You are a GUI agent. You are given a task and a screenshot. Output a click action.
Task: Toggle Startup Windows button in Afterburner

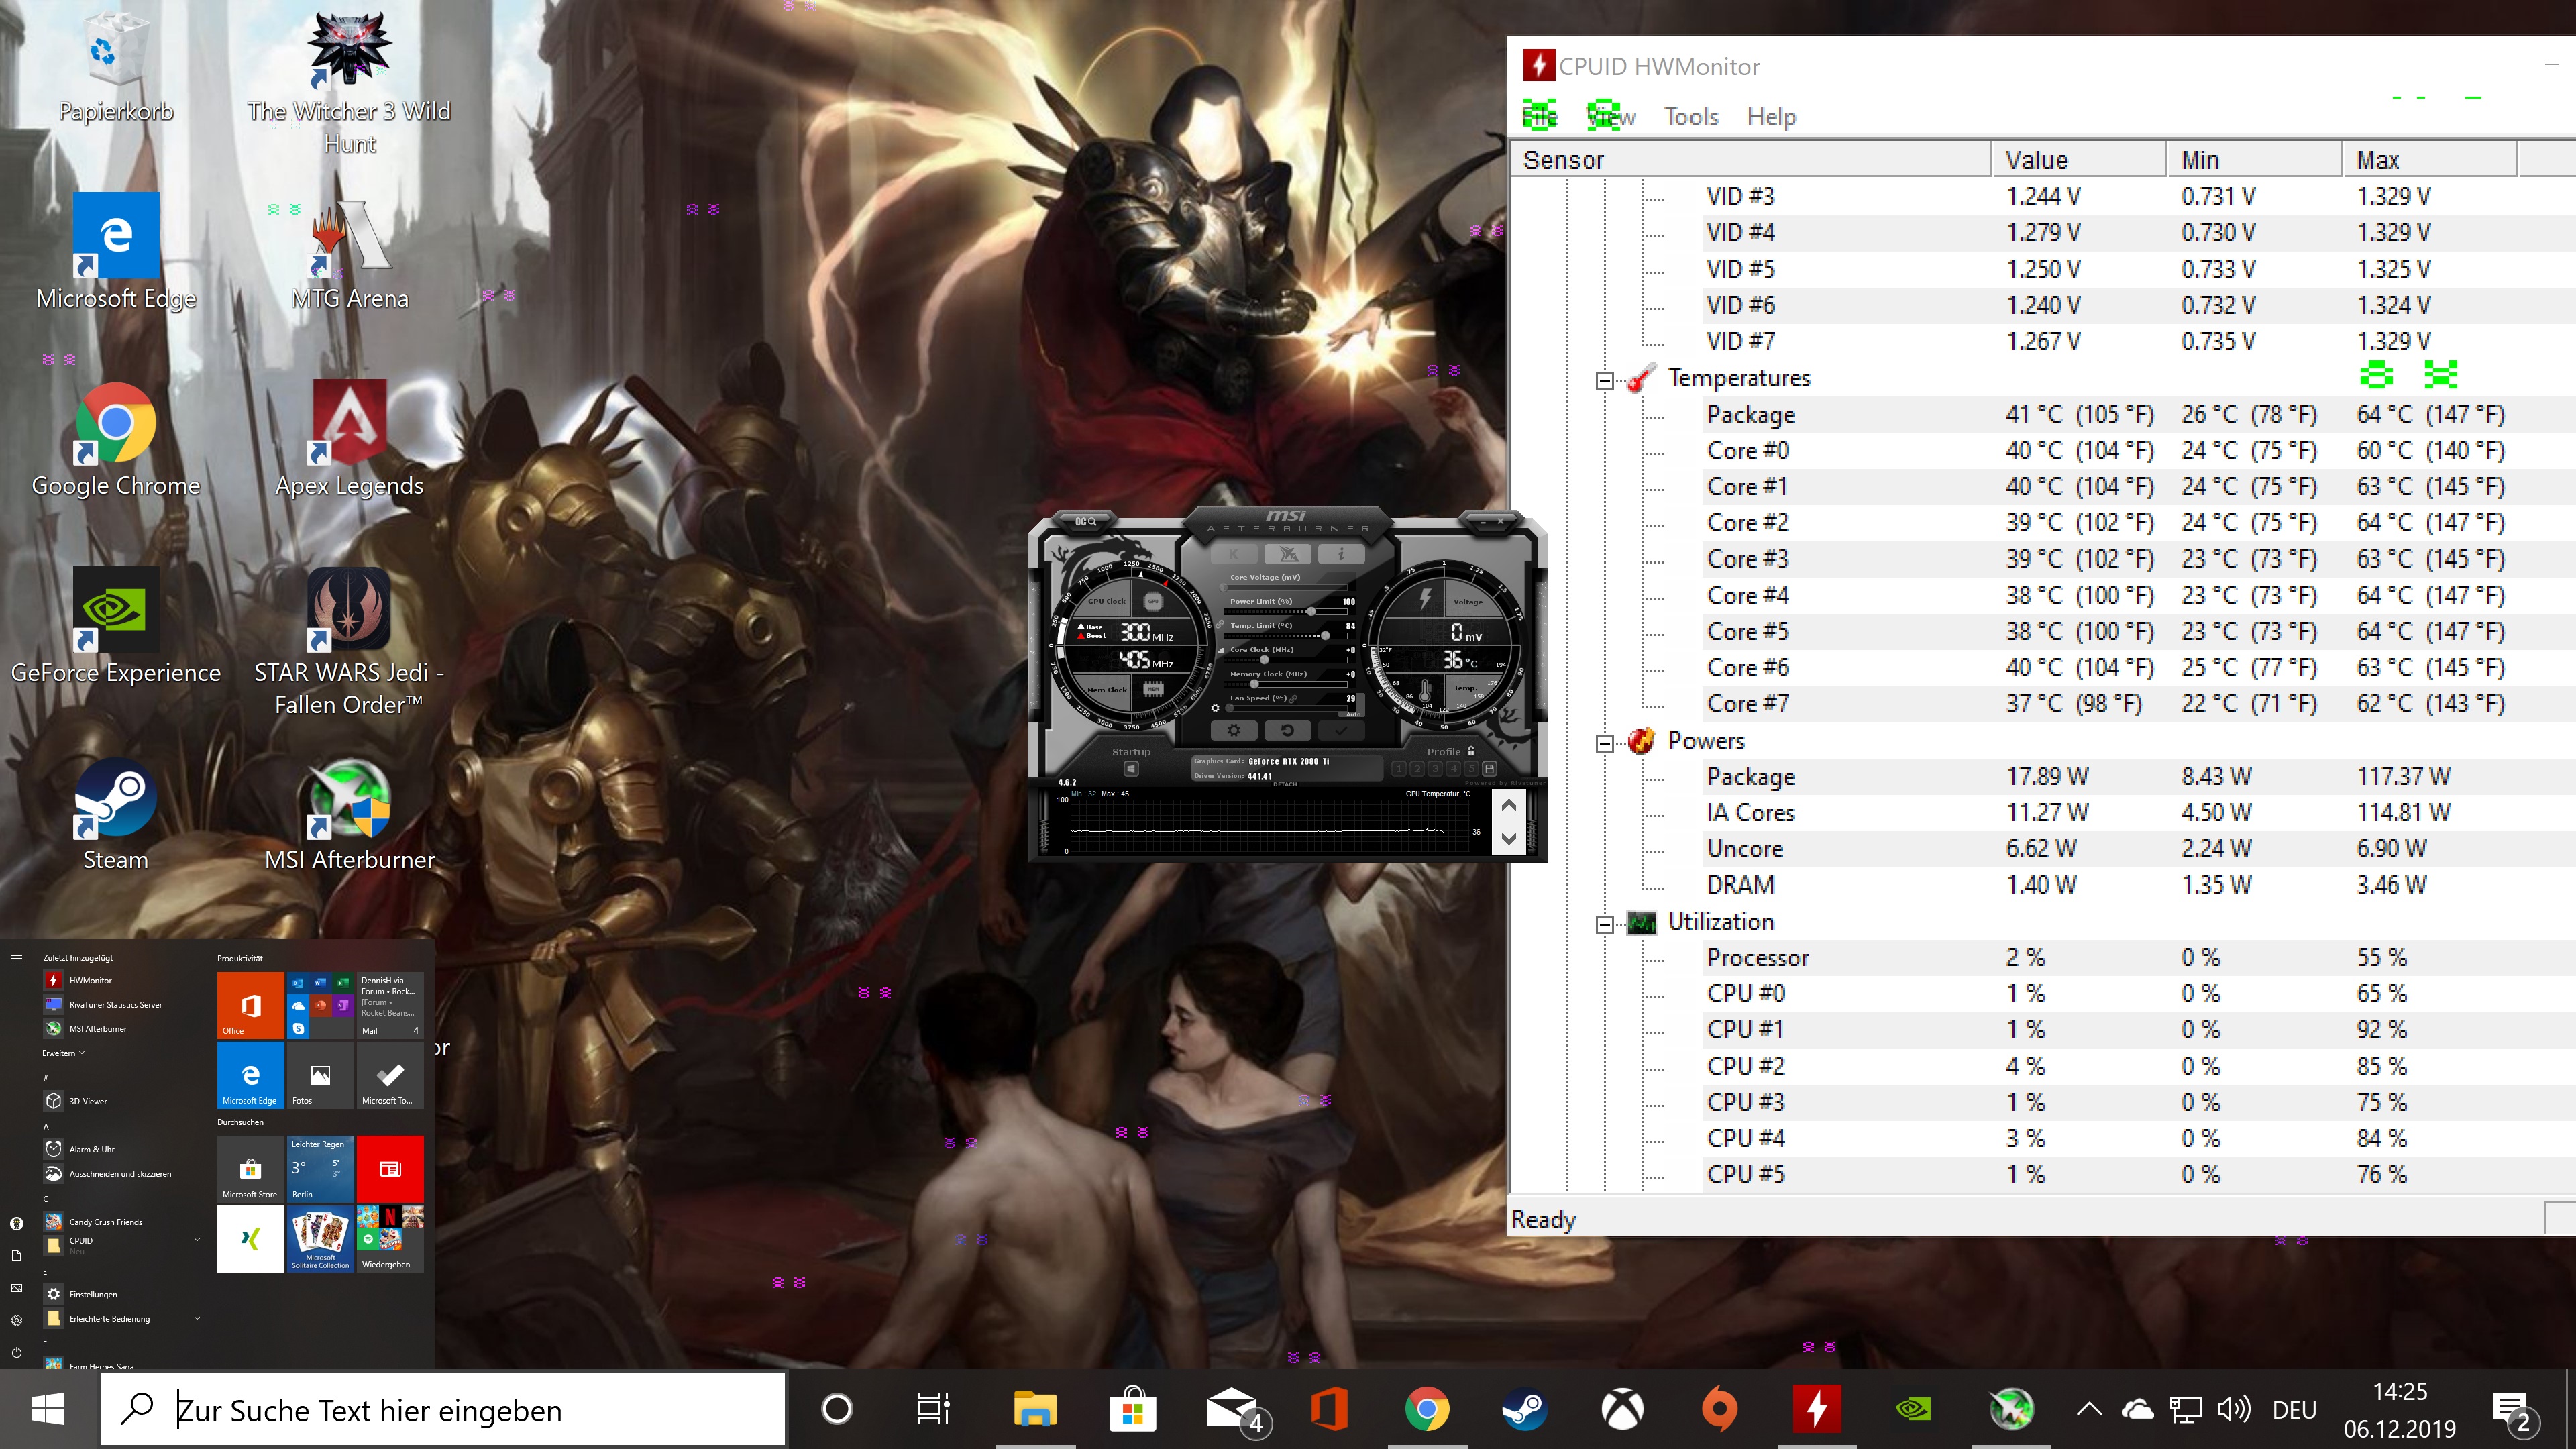[x=1131, y=768]
